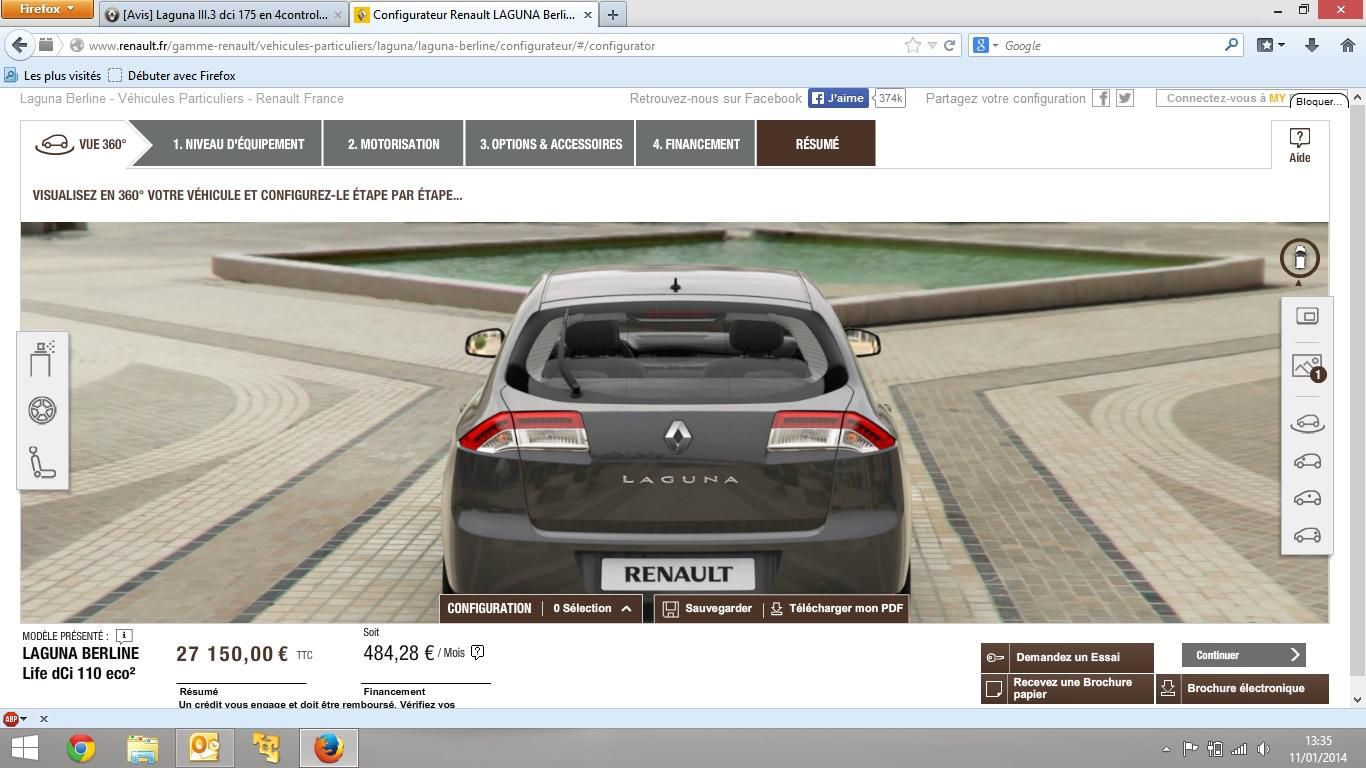
Task: Go to step 2 Motorisation
Action: (x=393, y=144)
